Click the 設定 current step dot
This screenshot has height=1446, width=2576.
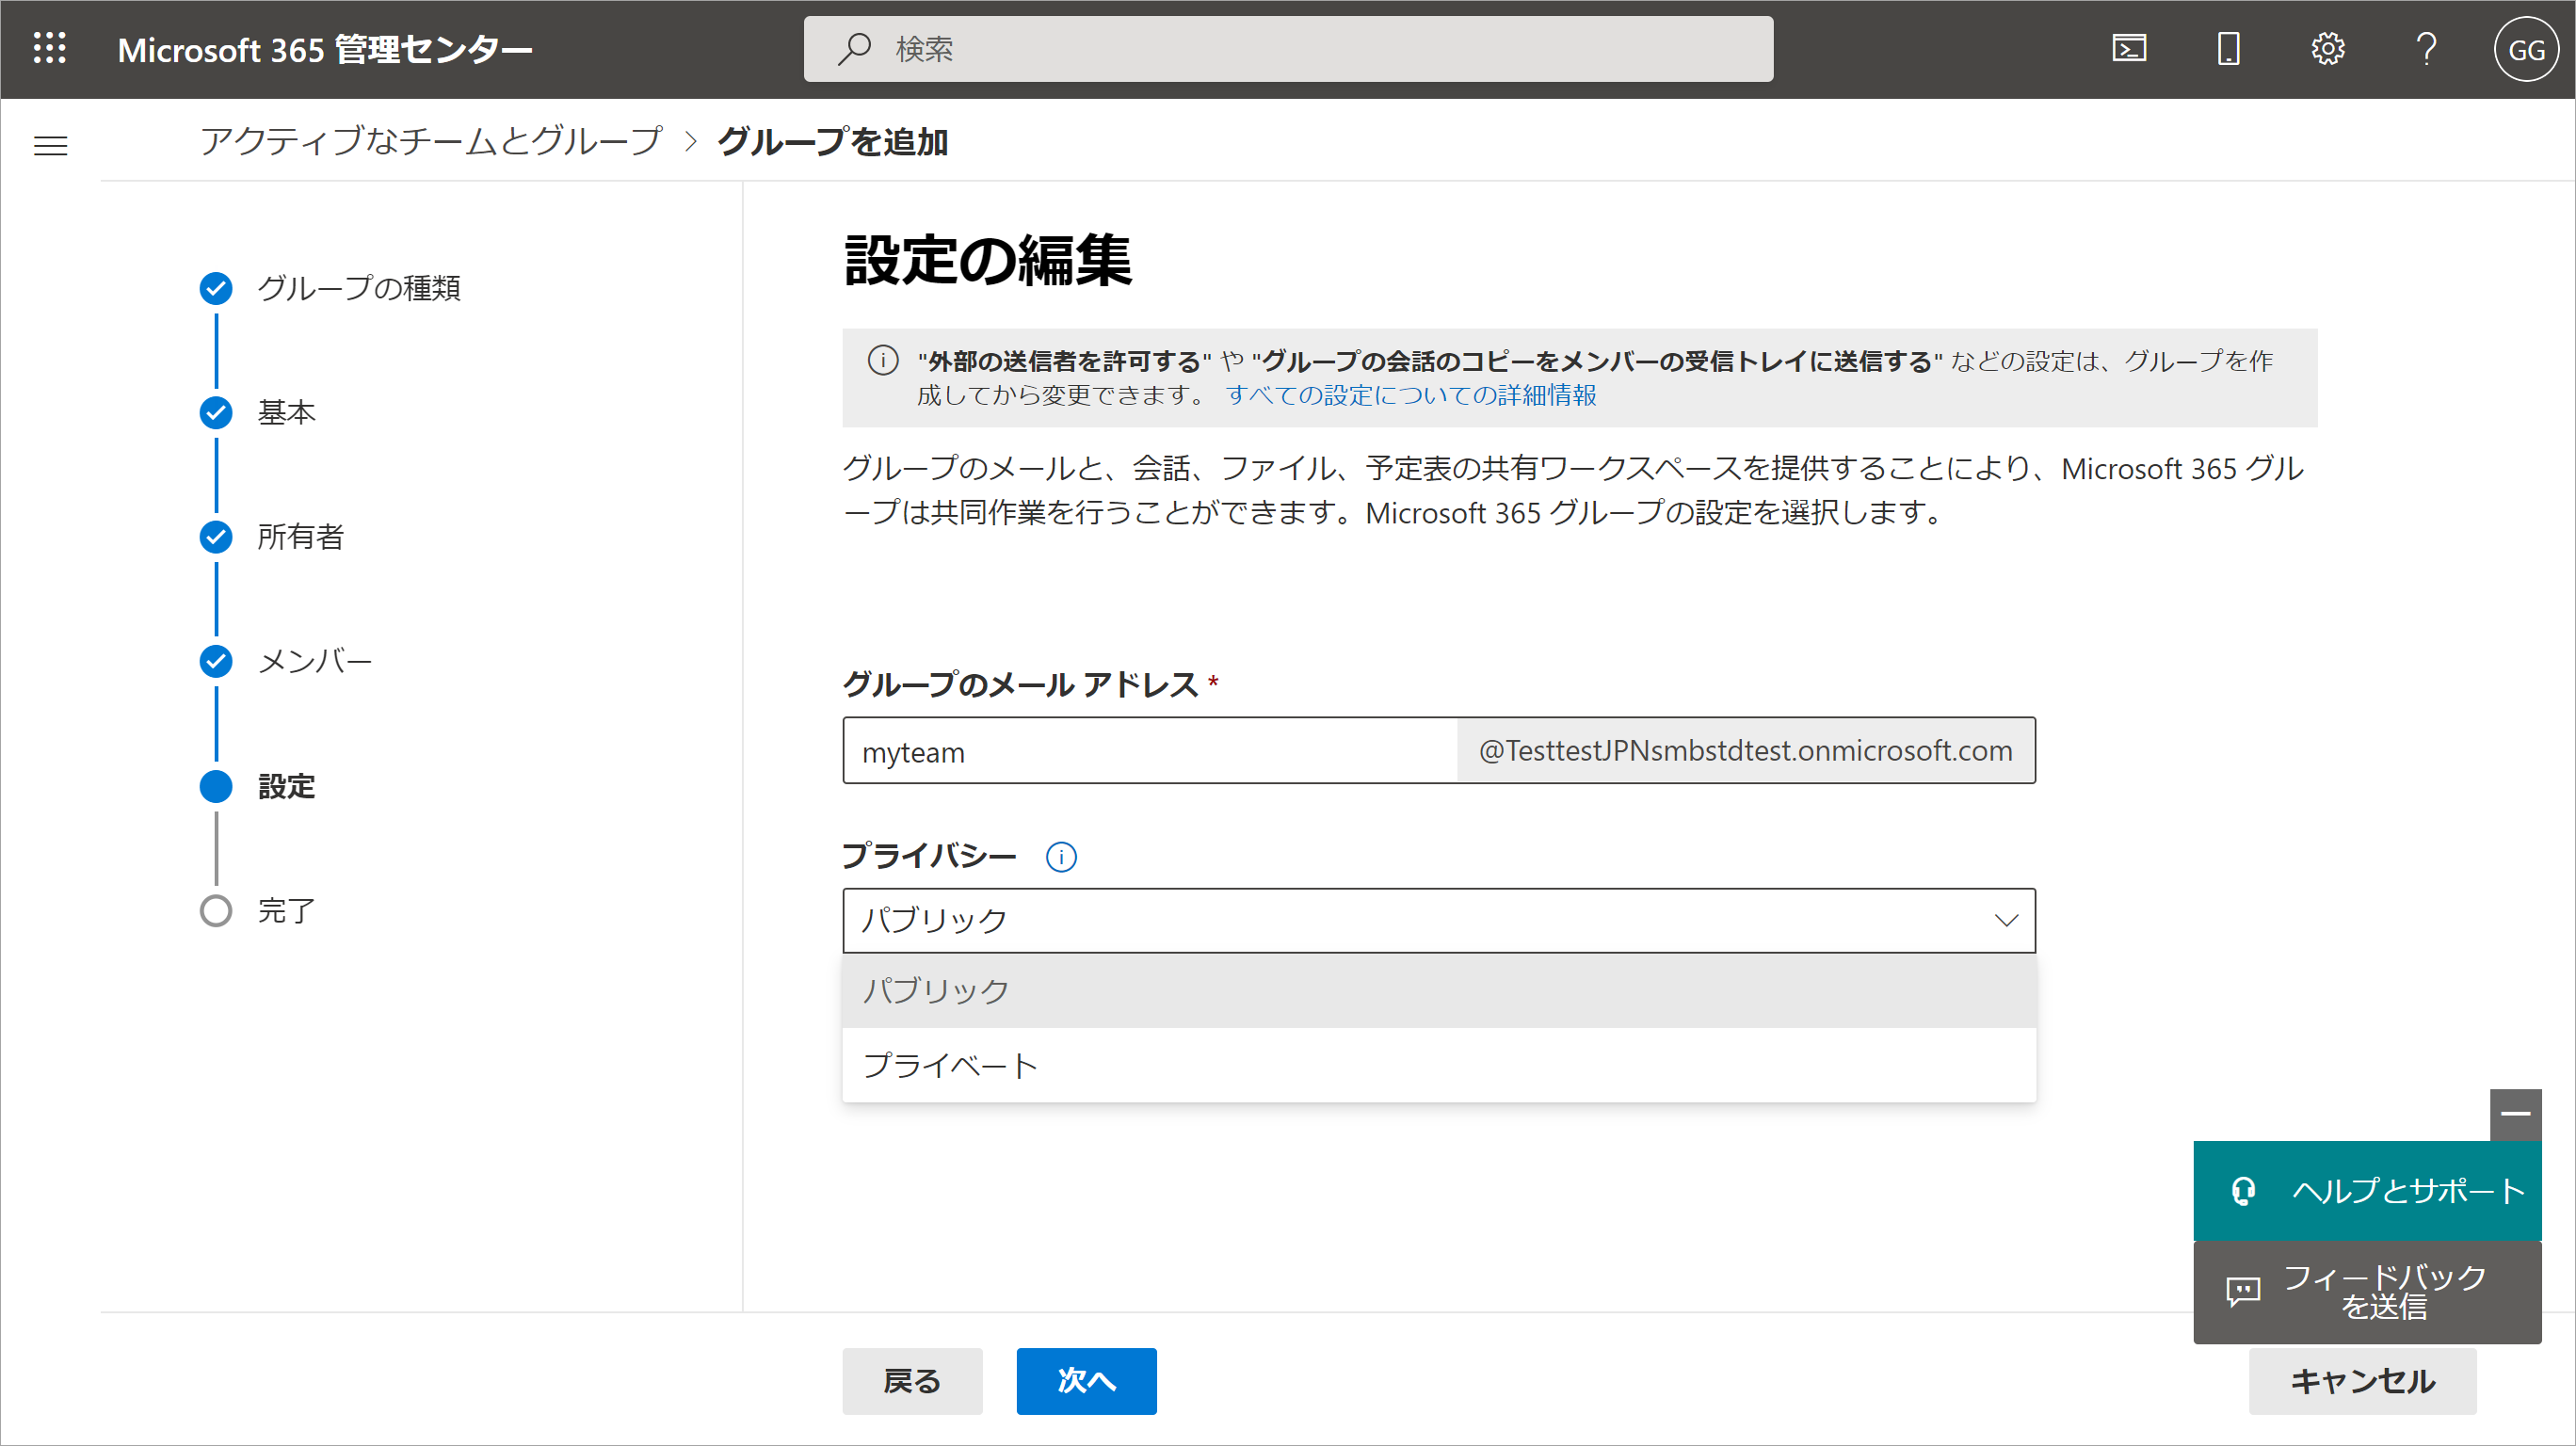pyautogui.click(x=216, y=786)
